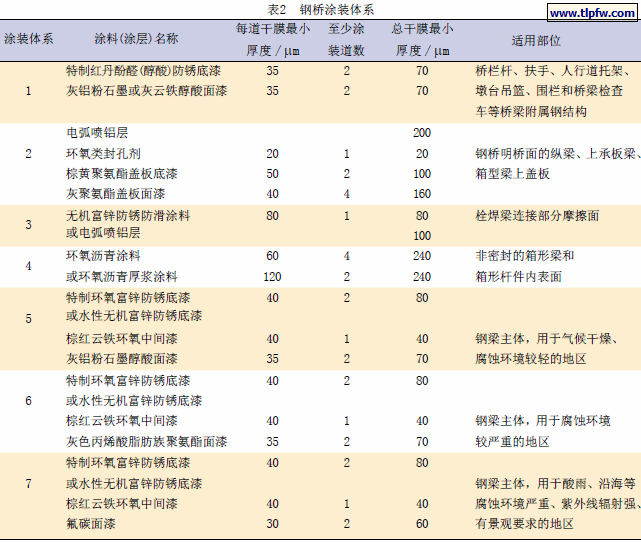Click 电弧喷铝层 in system 2
This screenshot has width=641, height=542.
point(97,132)
